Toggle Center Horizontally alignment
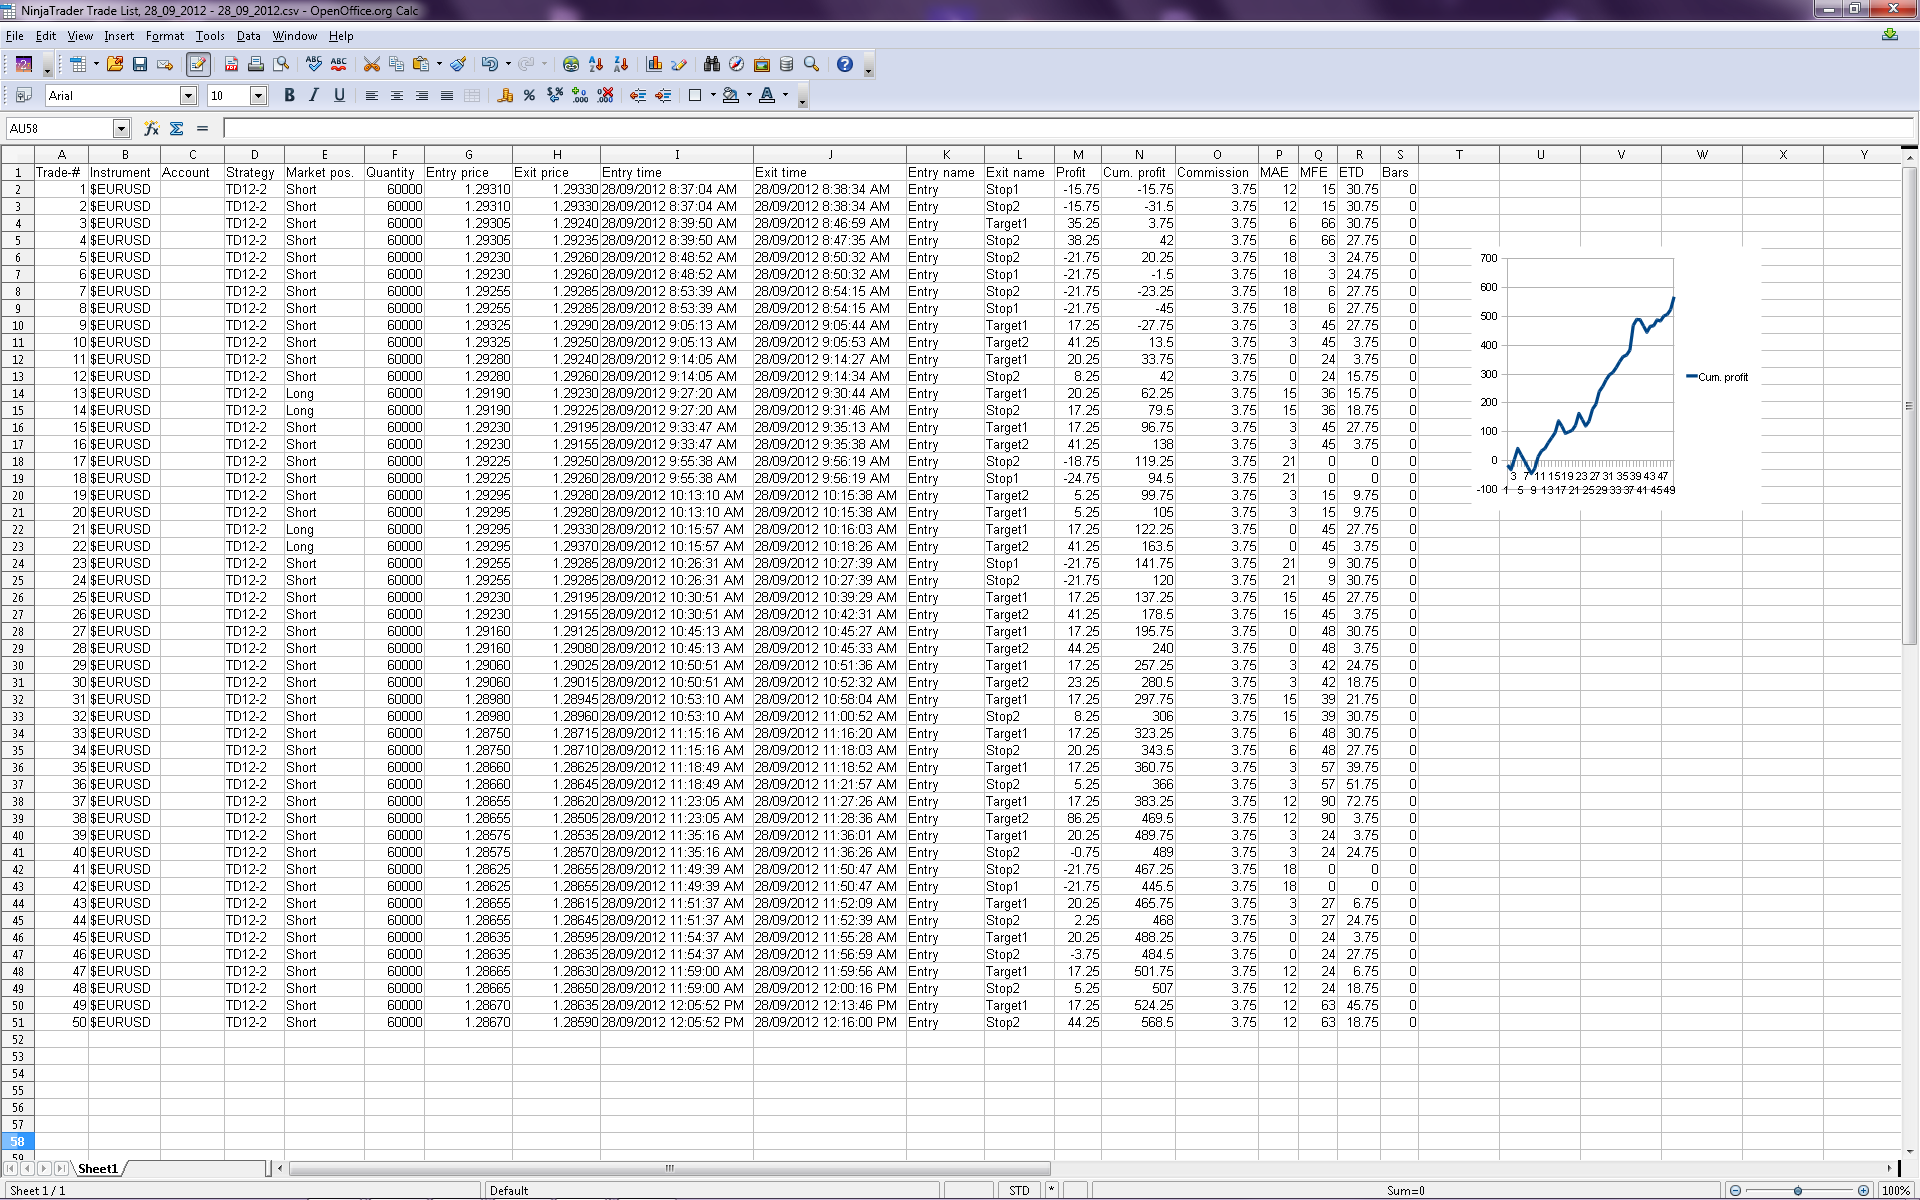The height and width of the screenshot is (1200, 1920). [396, 95]
